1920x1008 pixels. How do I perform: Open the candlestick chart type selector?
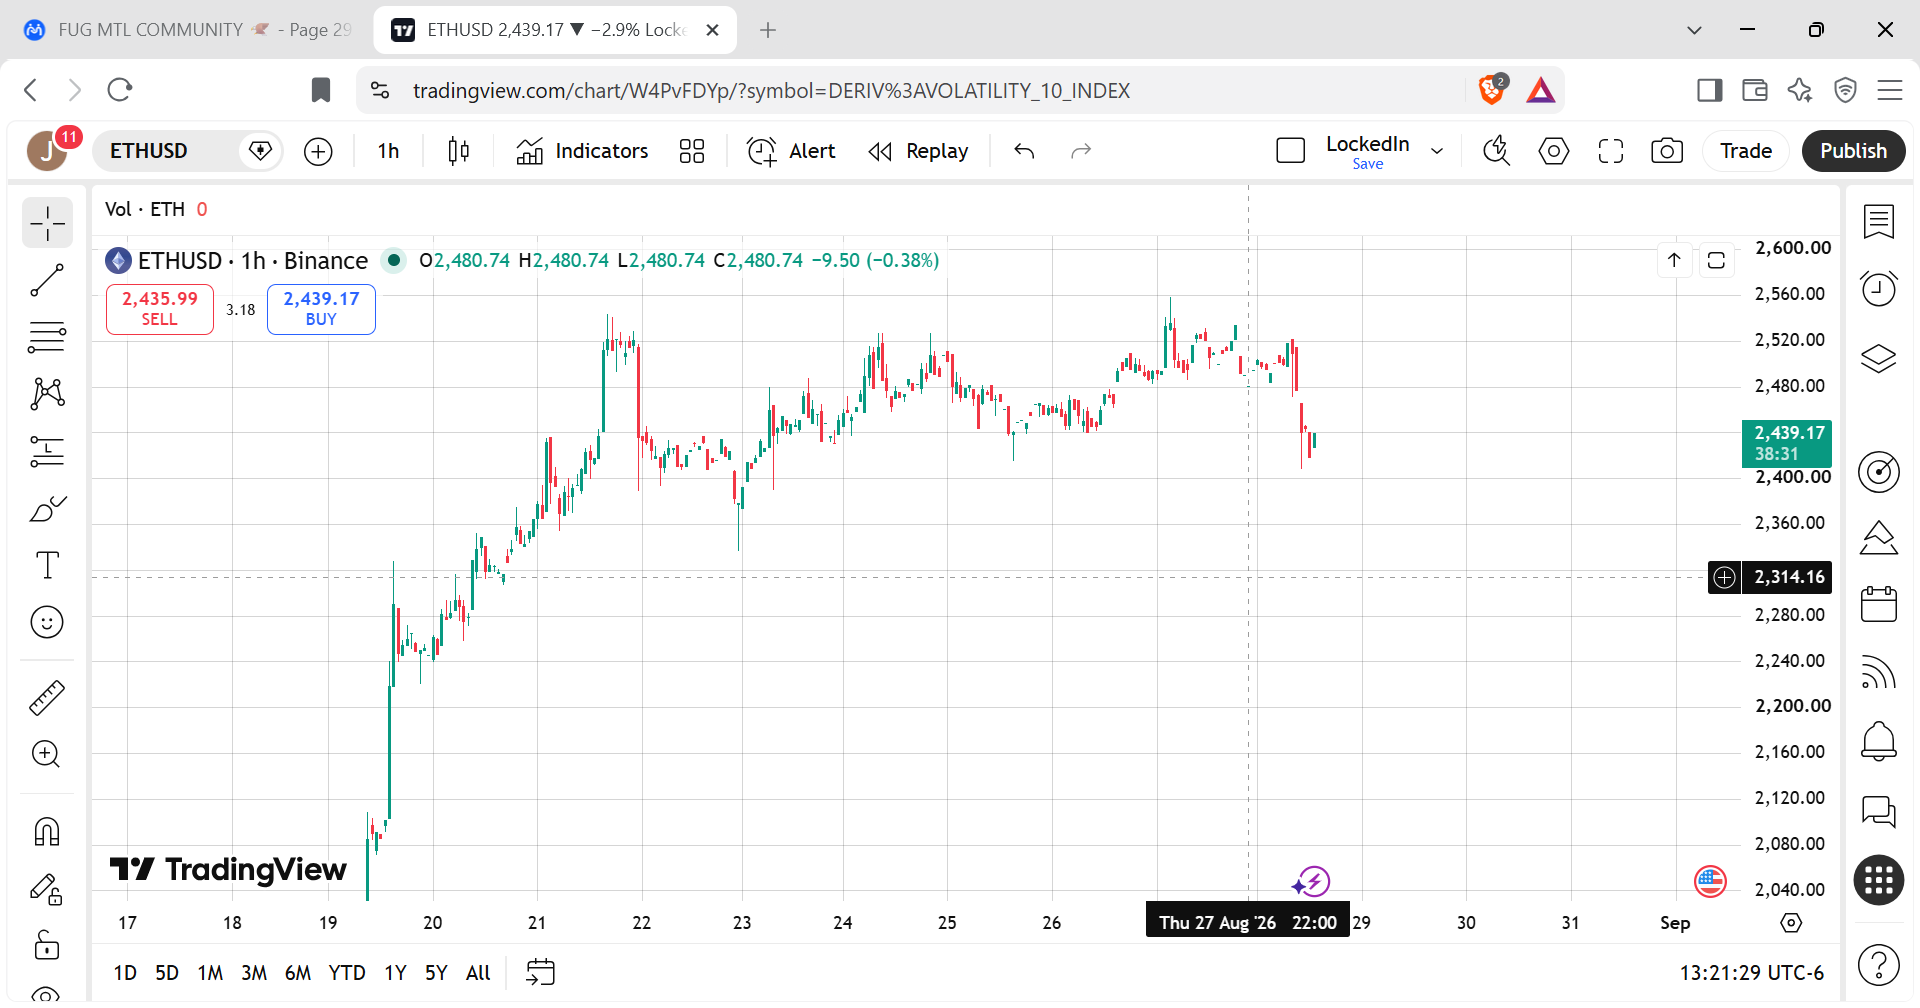pyautogui.click(x=459, y=151)
